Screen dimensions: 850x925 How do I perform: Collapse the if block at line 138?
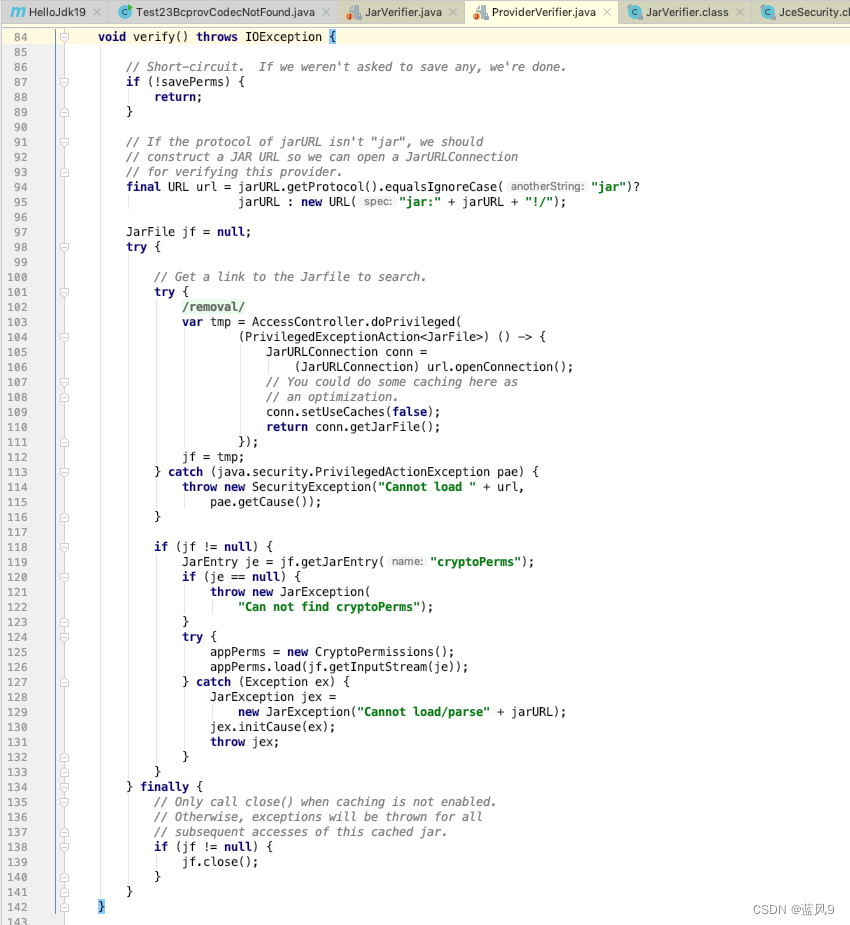click(64, 847)
